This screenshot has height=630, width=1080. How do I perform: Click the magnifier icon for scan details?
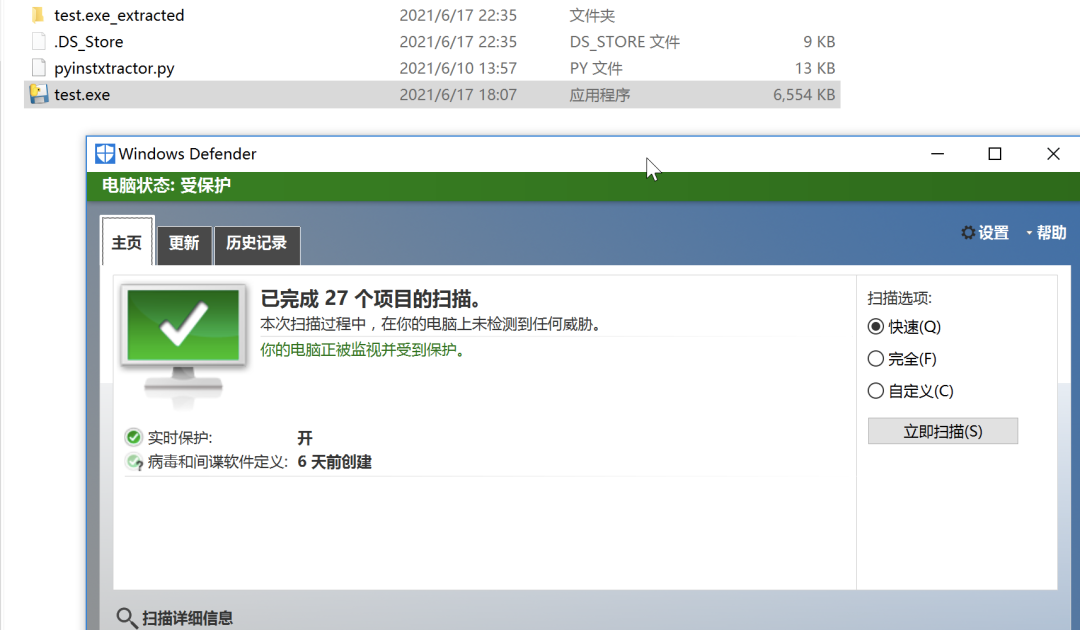[126, 618]
